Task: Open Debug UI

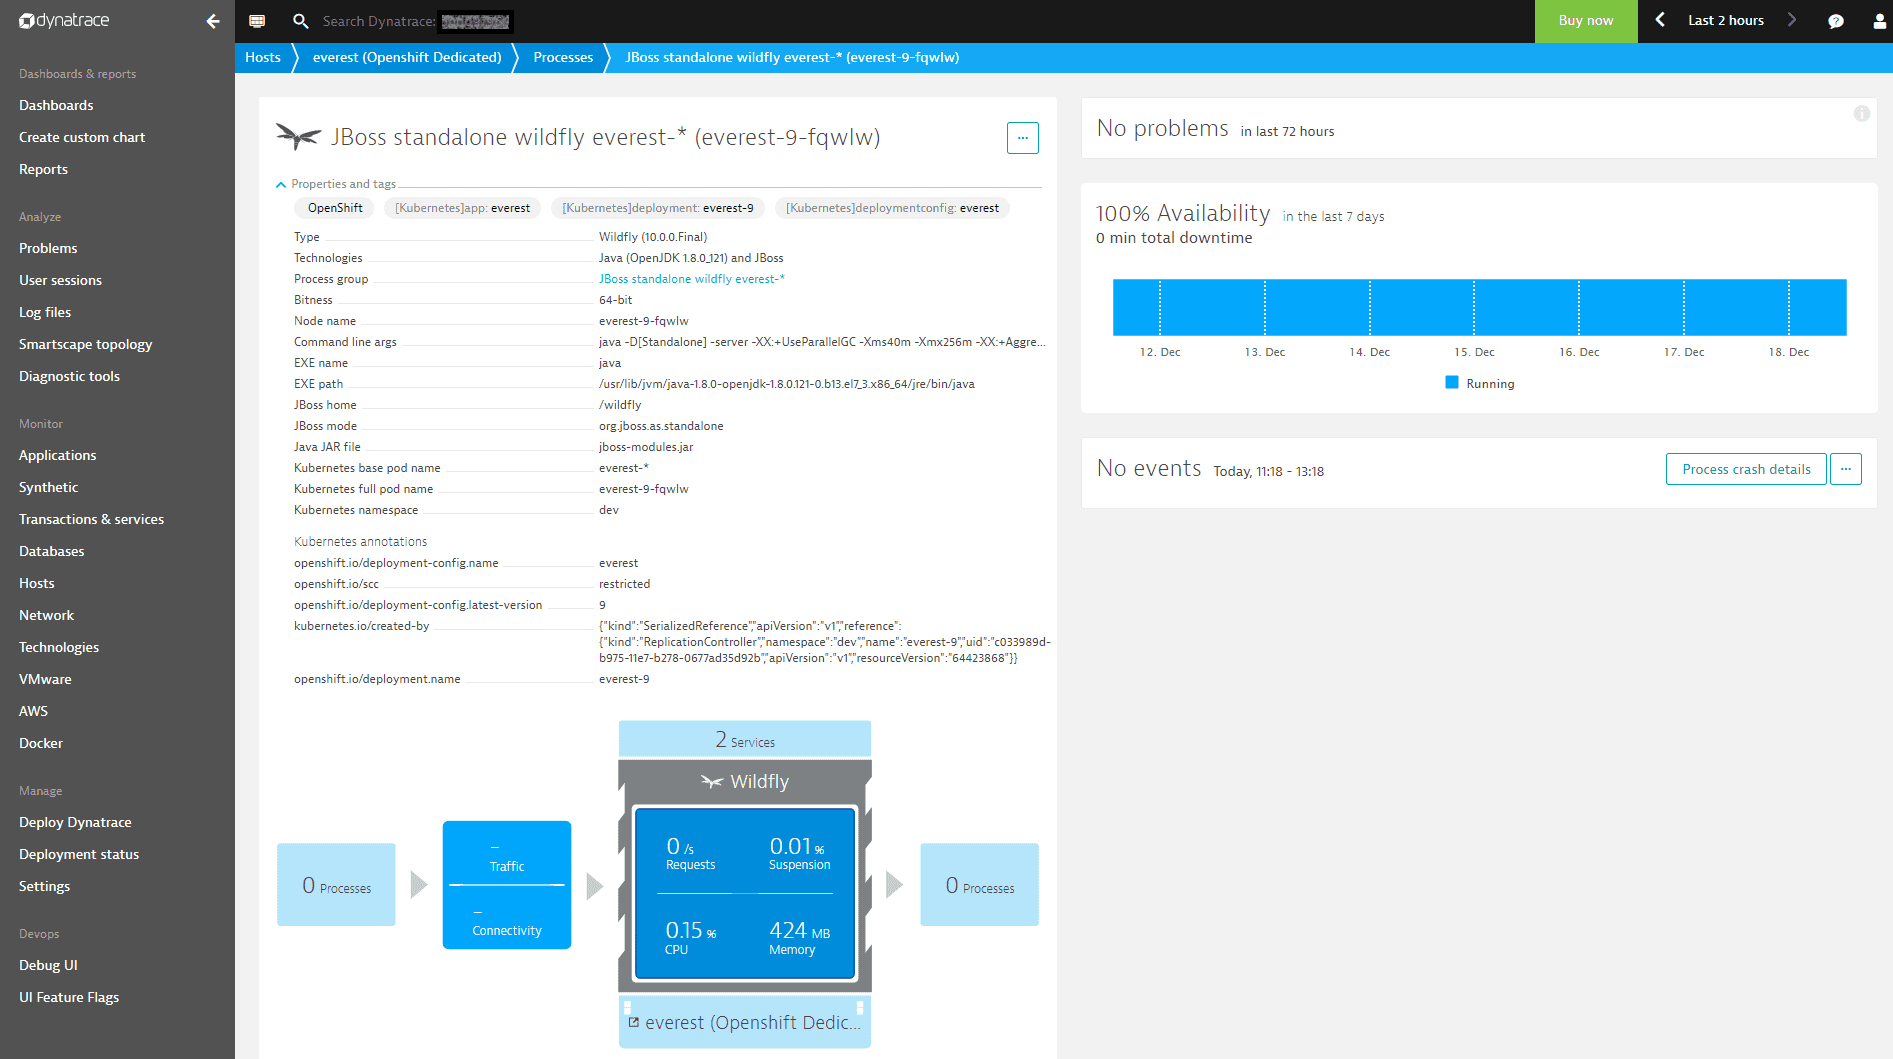Action: coord(48,965)
